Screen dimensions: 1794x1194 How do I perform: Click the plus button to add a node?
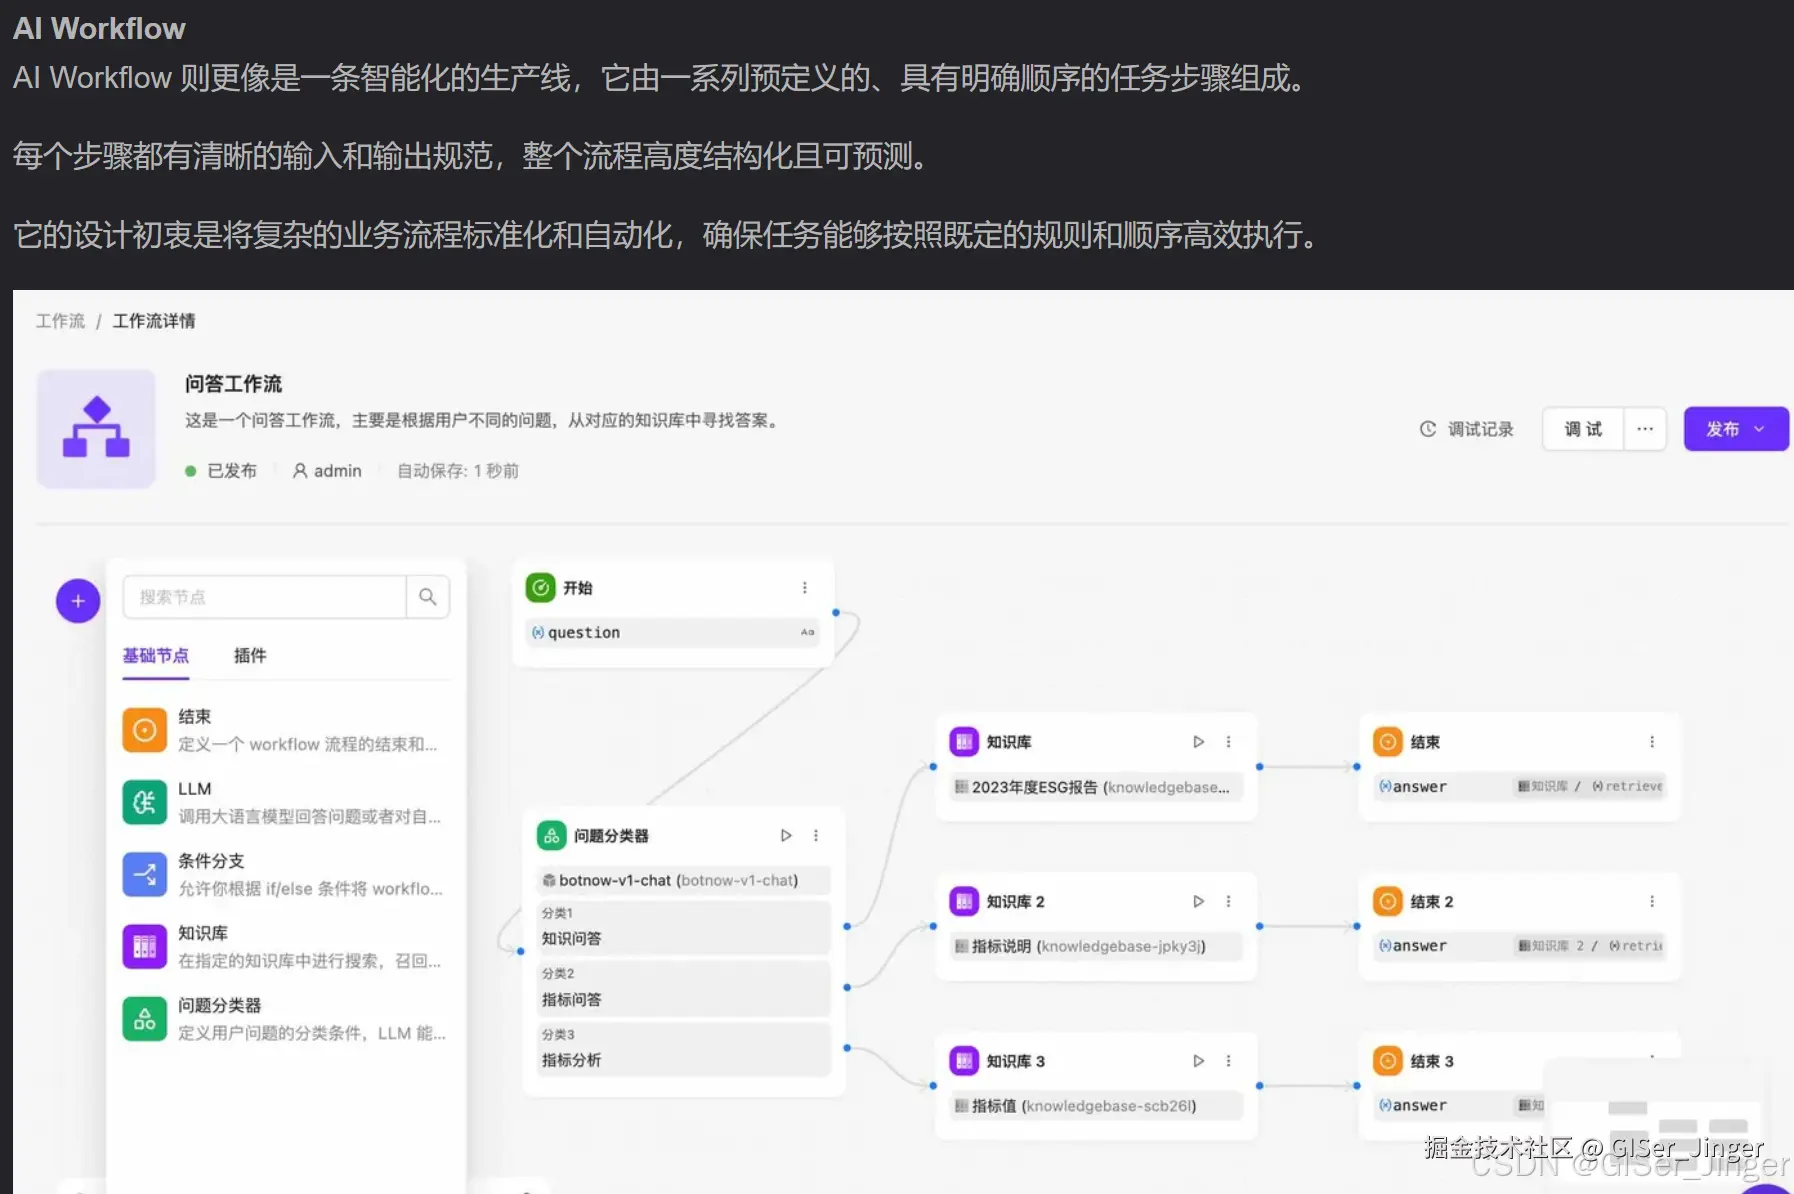[x=78, y=601]
